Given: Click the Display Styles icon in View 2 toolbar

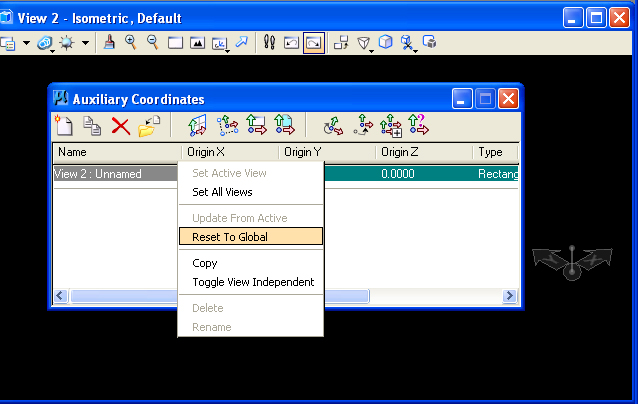Looking at the screenshot, I should tap(44, 43).
